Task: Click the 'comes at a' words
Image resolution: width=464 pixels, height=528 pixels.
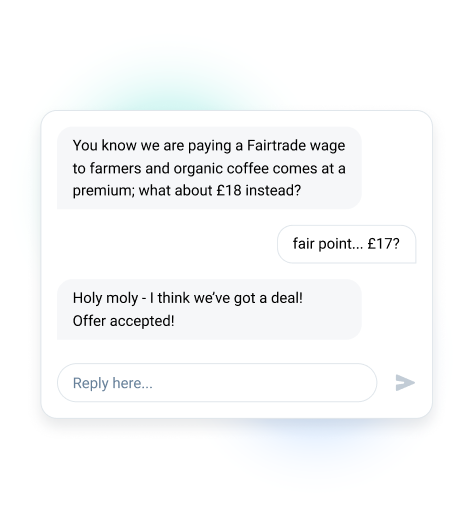Action: click(309, 168)
